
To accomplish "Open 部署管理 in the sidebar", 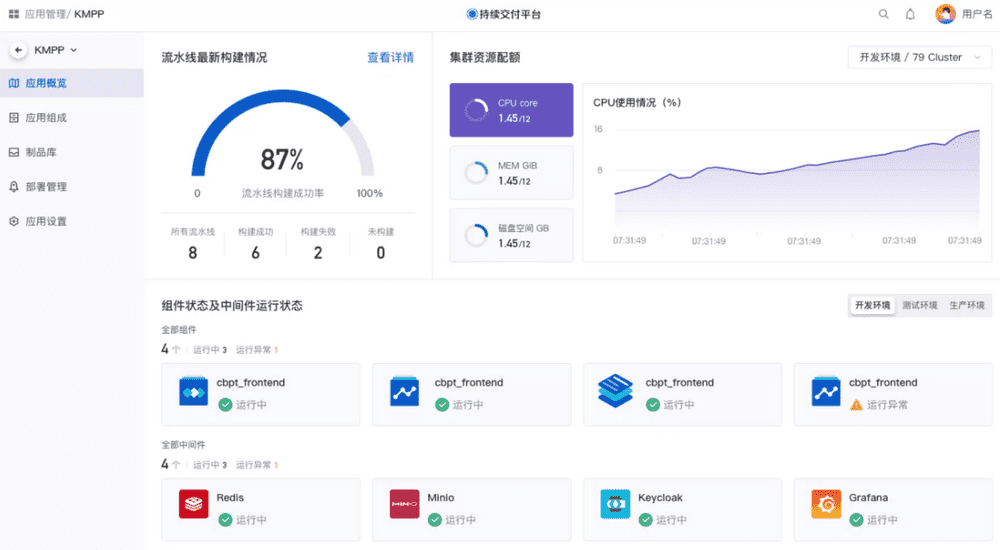I will pyautogui.click(x=71, y=186).
